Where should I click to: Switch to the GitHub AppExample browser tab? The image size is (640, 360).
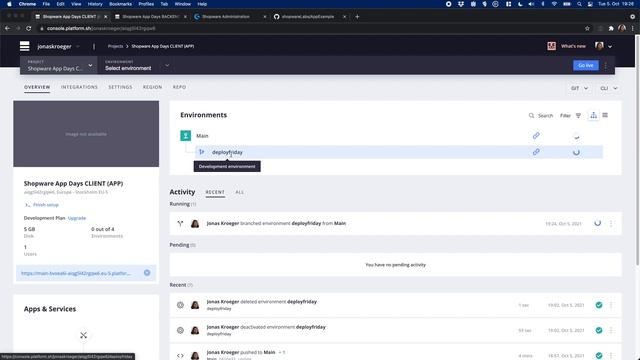click(x=308, y=17)
